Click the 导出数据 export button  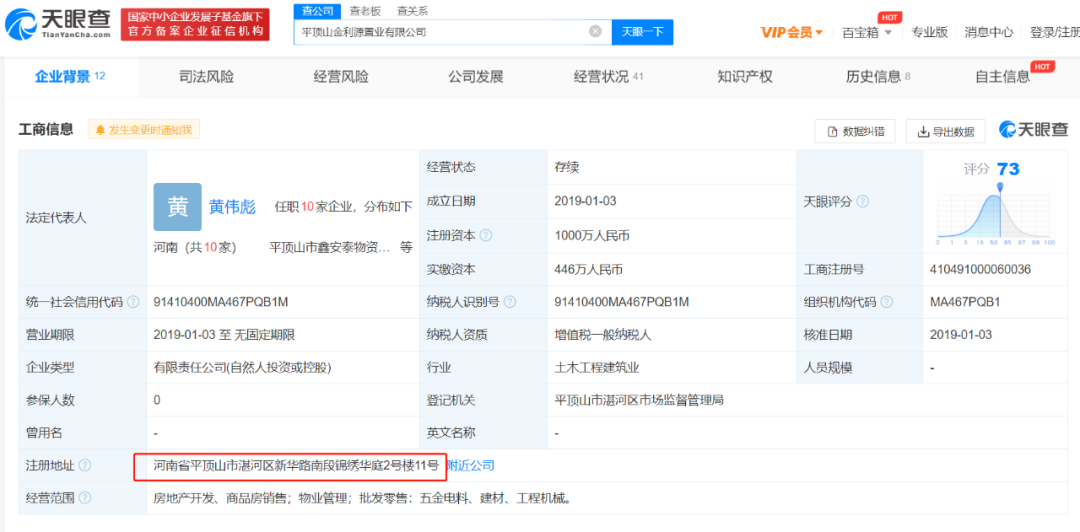[x=945, y=131]
